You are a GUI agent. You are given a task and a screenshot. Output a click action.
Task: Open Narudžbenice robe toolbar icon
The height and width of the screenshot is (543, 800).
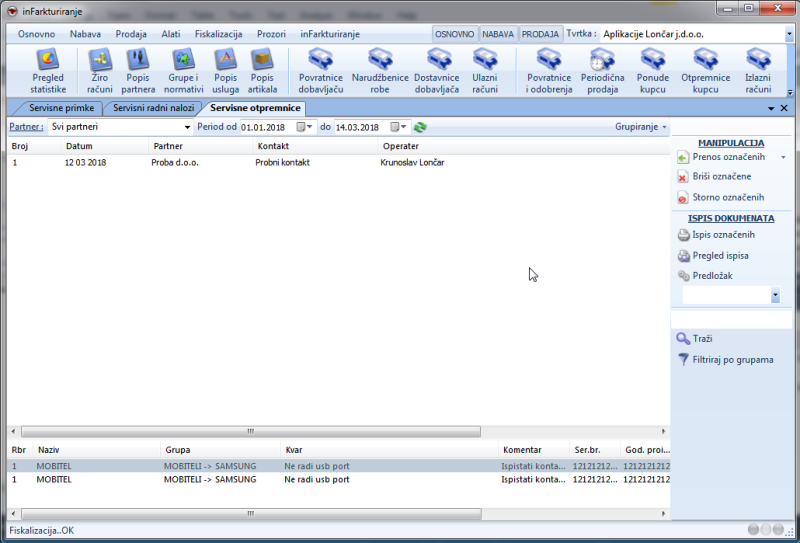380,71
